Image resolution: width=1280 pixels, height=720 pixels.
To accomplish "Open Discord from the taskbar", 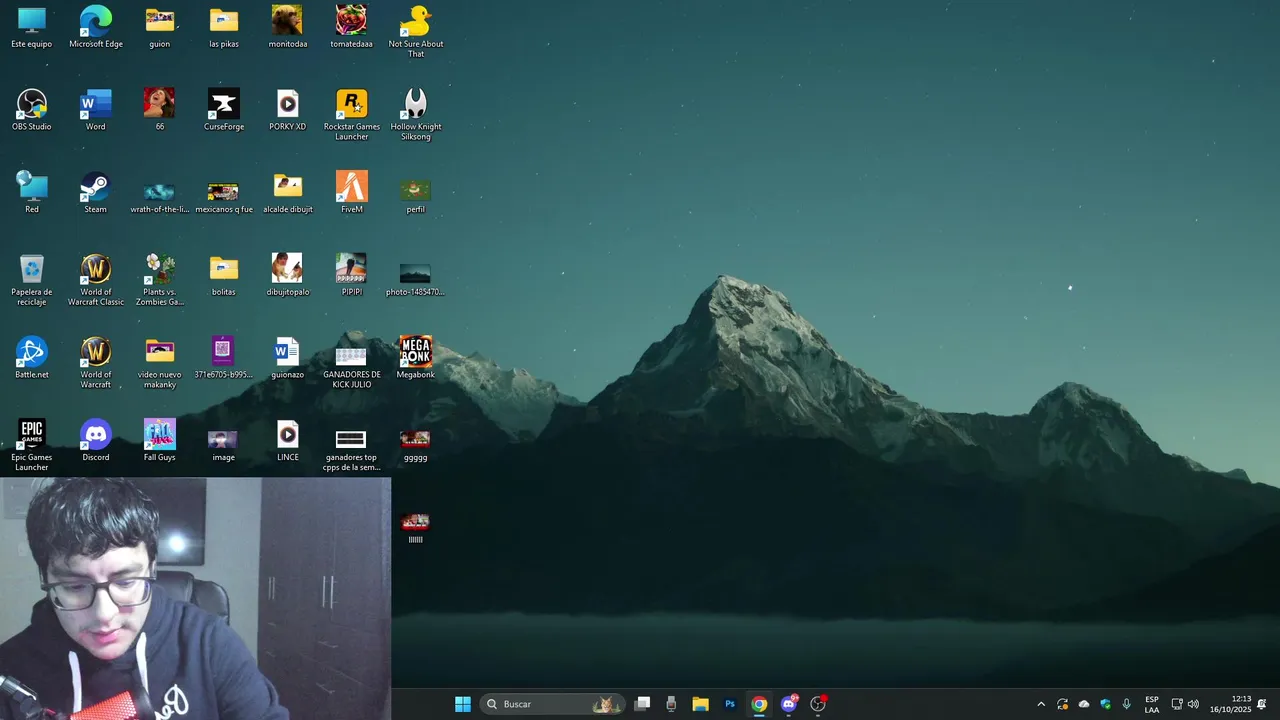I will 788,704.
